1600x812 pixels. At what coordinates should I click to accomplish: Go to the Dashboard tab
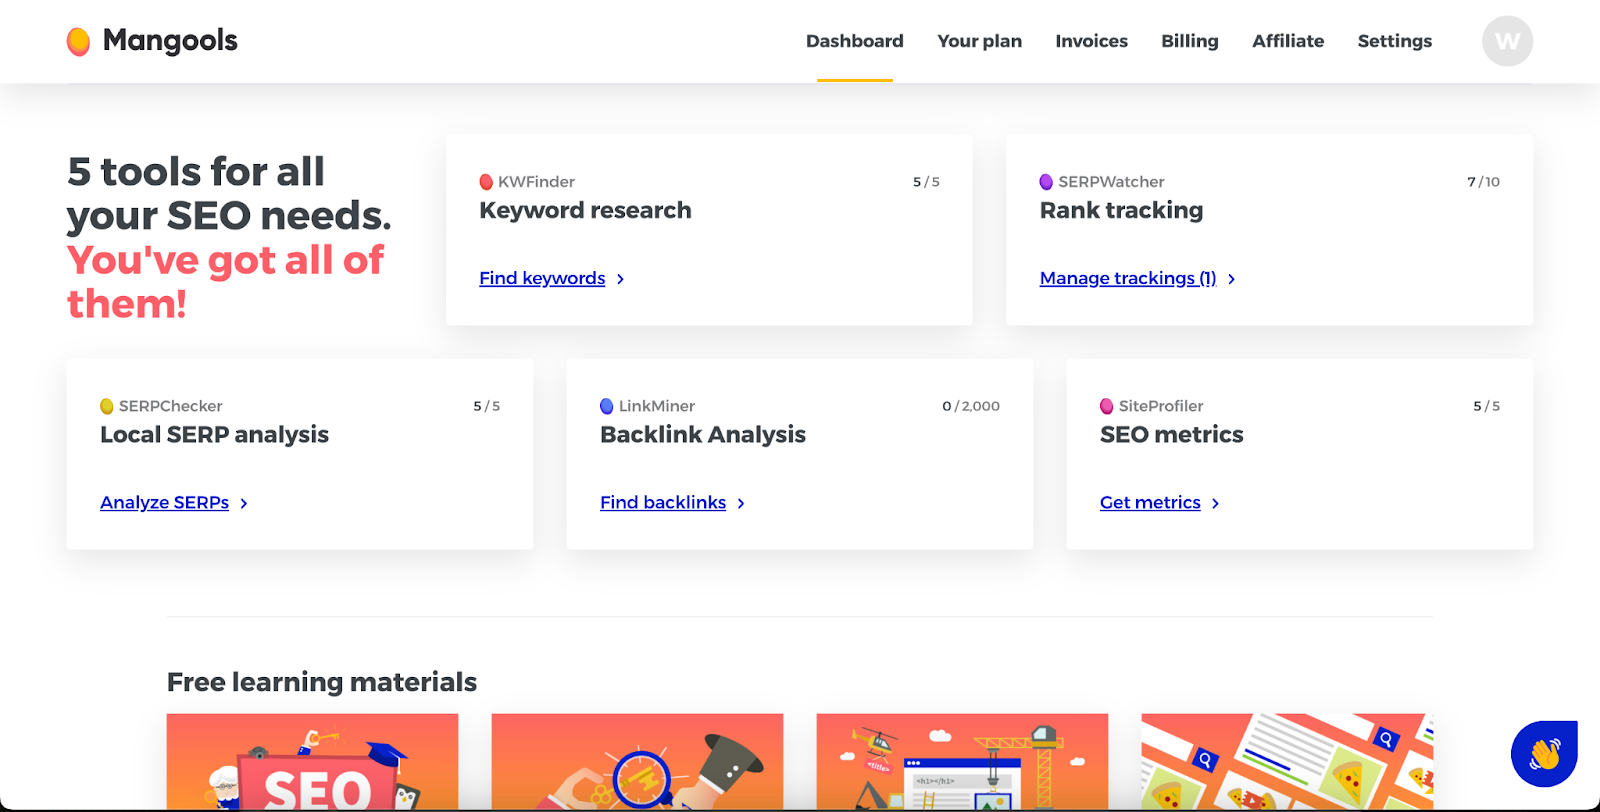(x=855, y=41)
